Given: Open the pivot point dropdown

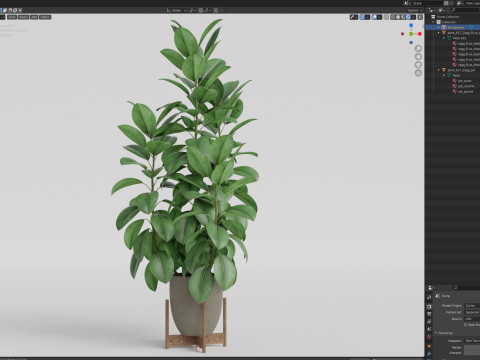Looking at the screenshot, I should point(193,10).
